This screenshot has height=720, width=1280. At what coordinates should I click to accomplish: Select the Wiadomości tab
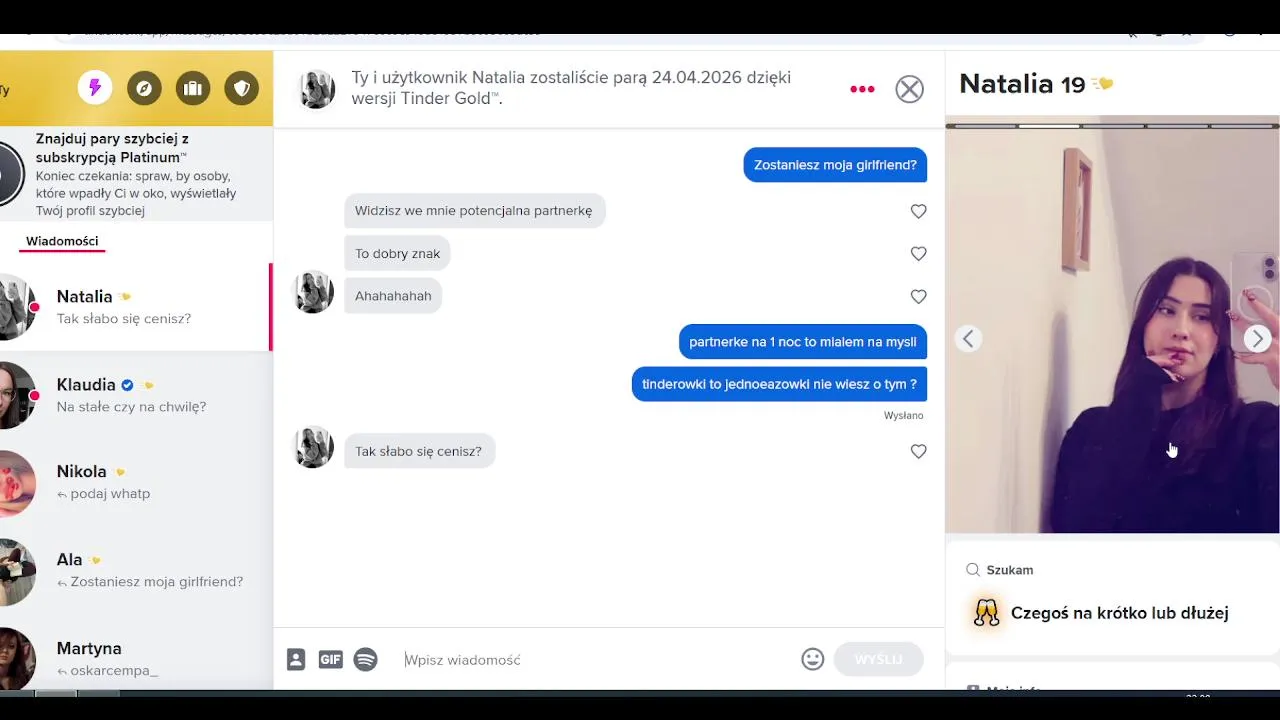tap(62, 242)
